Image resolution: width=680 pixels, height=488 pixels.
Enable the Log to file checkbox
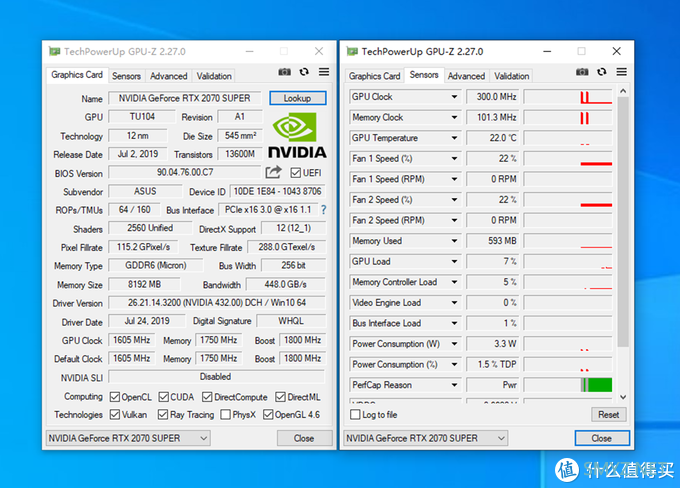[x=355, y=415]
